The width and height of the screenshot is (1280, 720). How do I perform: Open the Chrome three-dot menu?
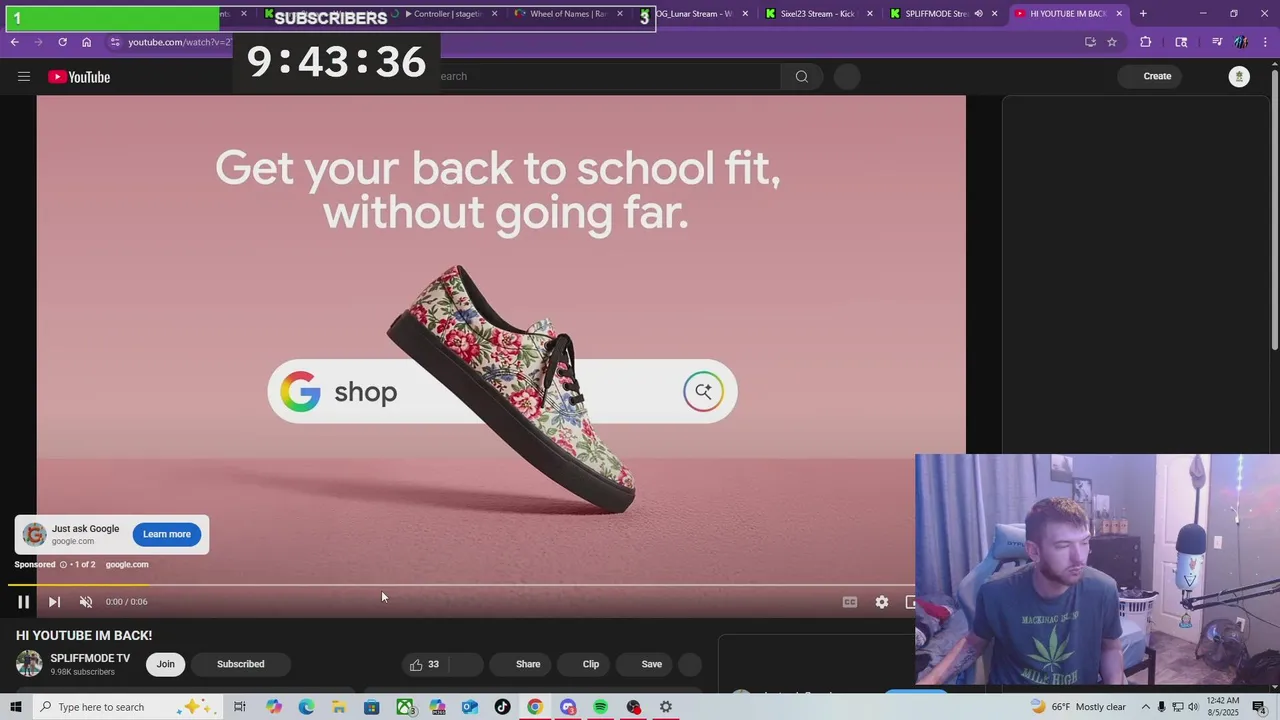coord(1266,42)
